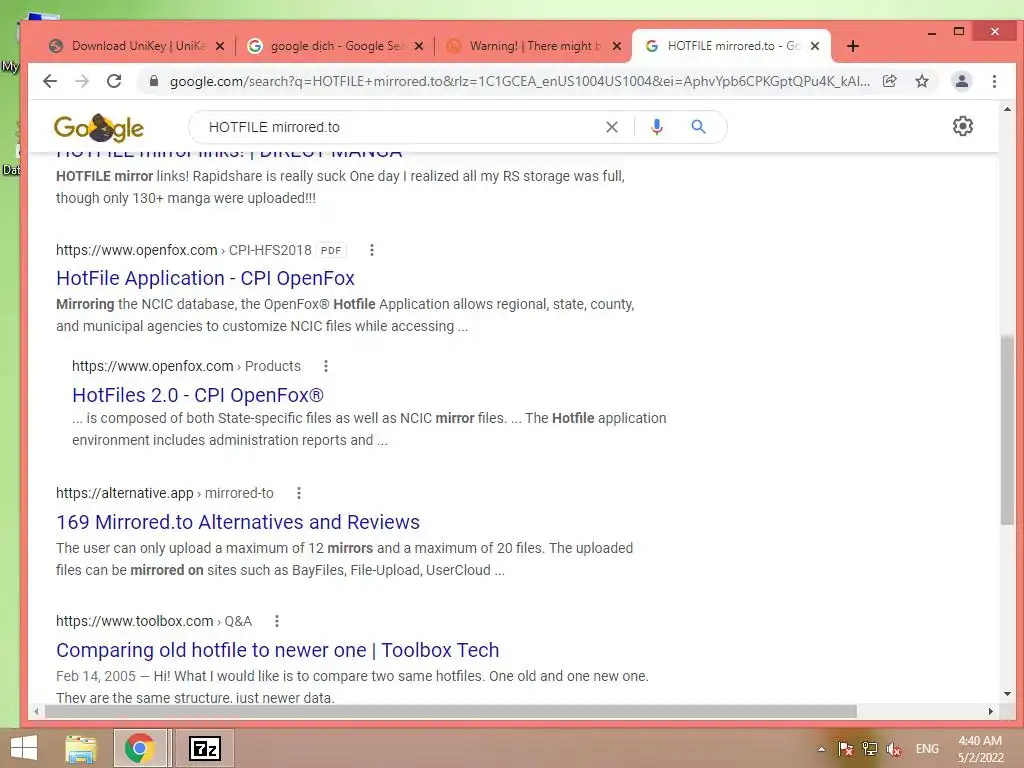Open a new browser tab

click(x=852, y=46)
